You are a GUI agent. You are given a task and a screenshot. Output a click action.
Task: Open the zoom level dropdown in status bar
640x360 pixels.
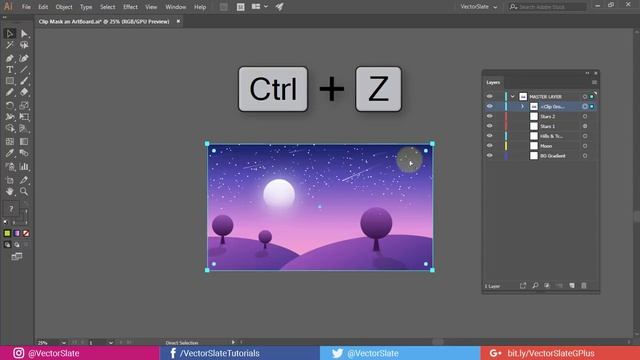point(63,342)
